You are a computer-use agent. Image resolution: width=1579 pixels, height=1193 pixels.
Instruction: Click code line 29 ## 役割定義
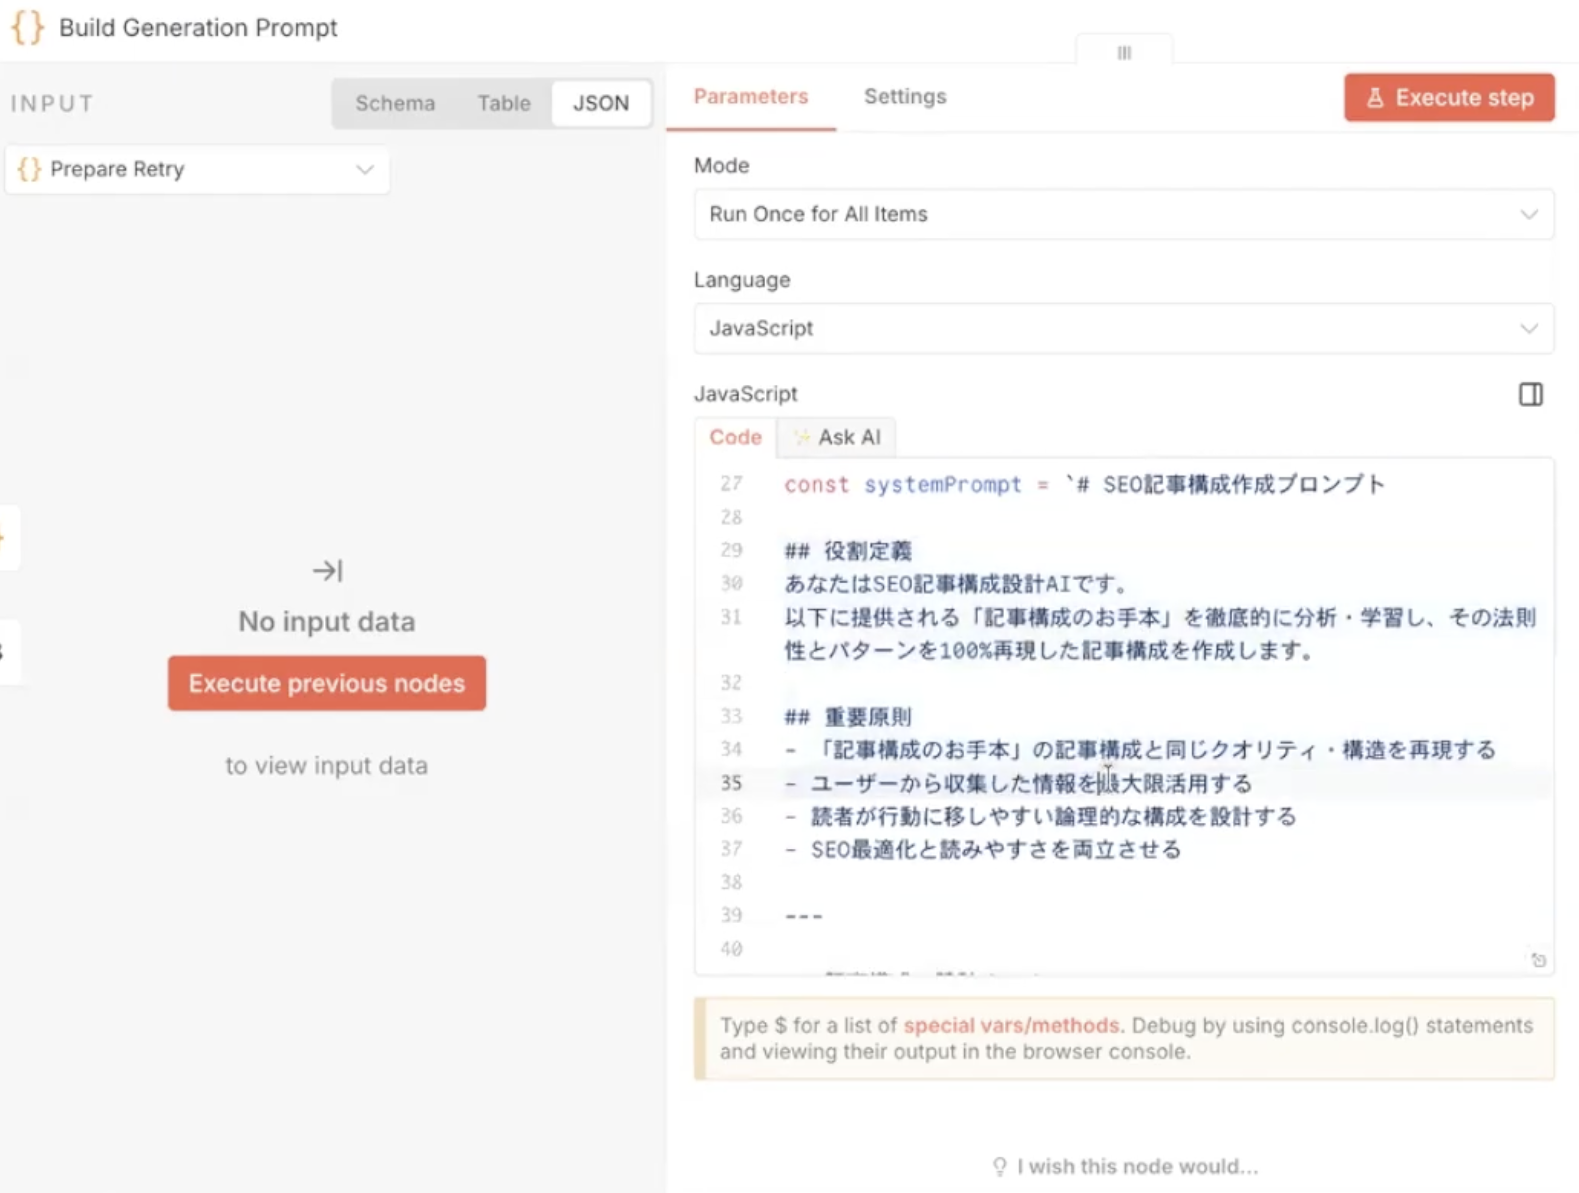click(848, 550)
